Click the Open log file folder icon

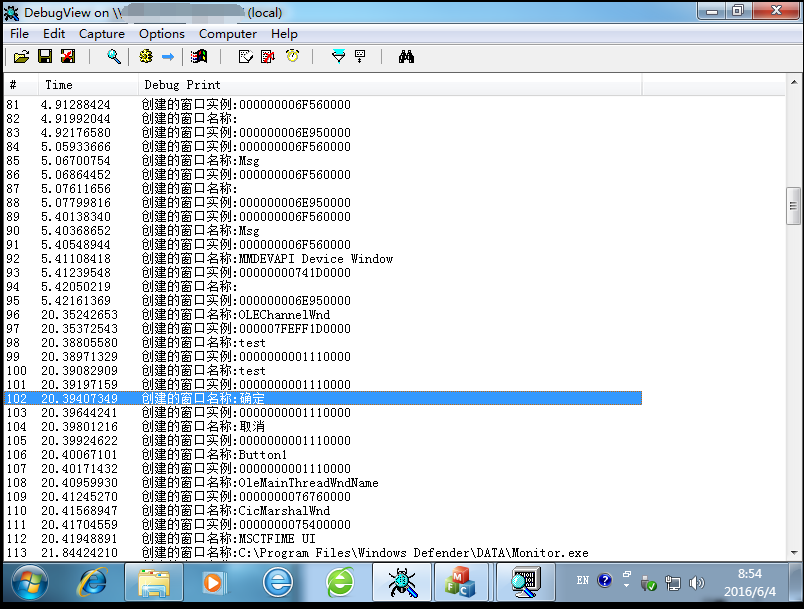22,56
